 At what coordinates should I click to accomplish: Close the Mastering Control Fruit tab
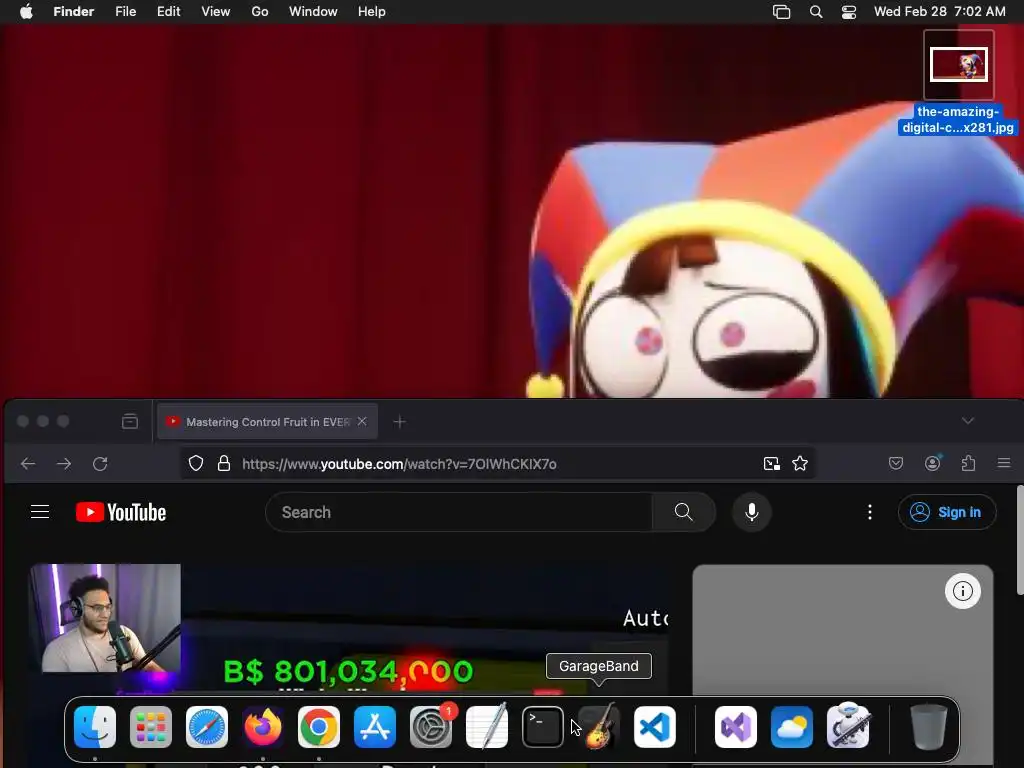[x=362, y=421]
